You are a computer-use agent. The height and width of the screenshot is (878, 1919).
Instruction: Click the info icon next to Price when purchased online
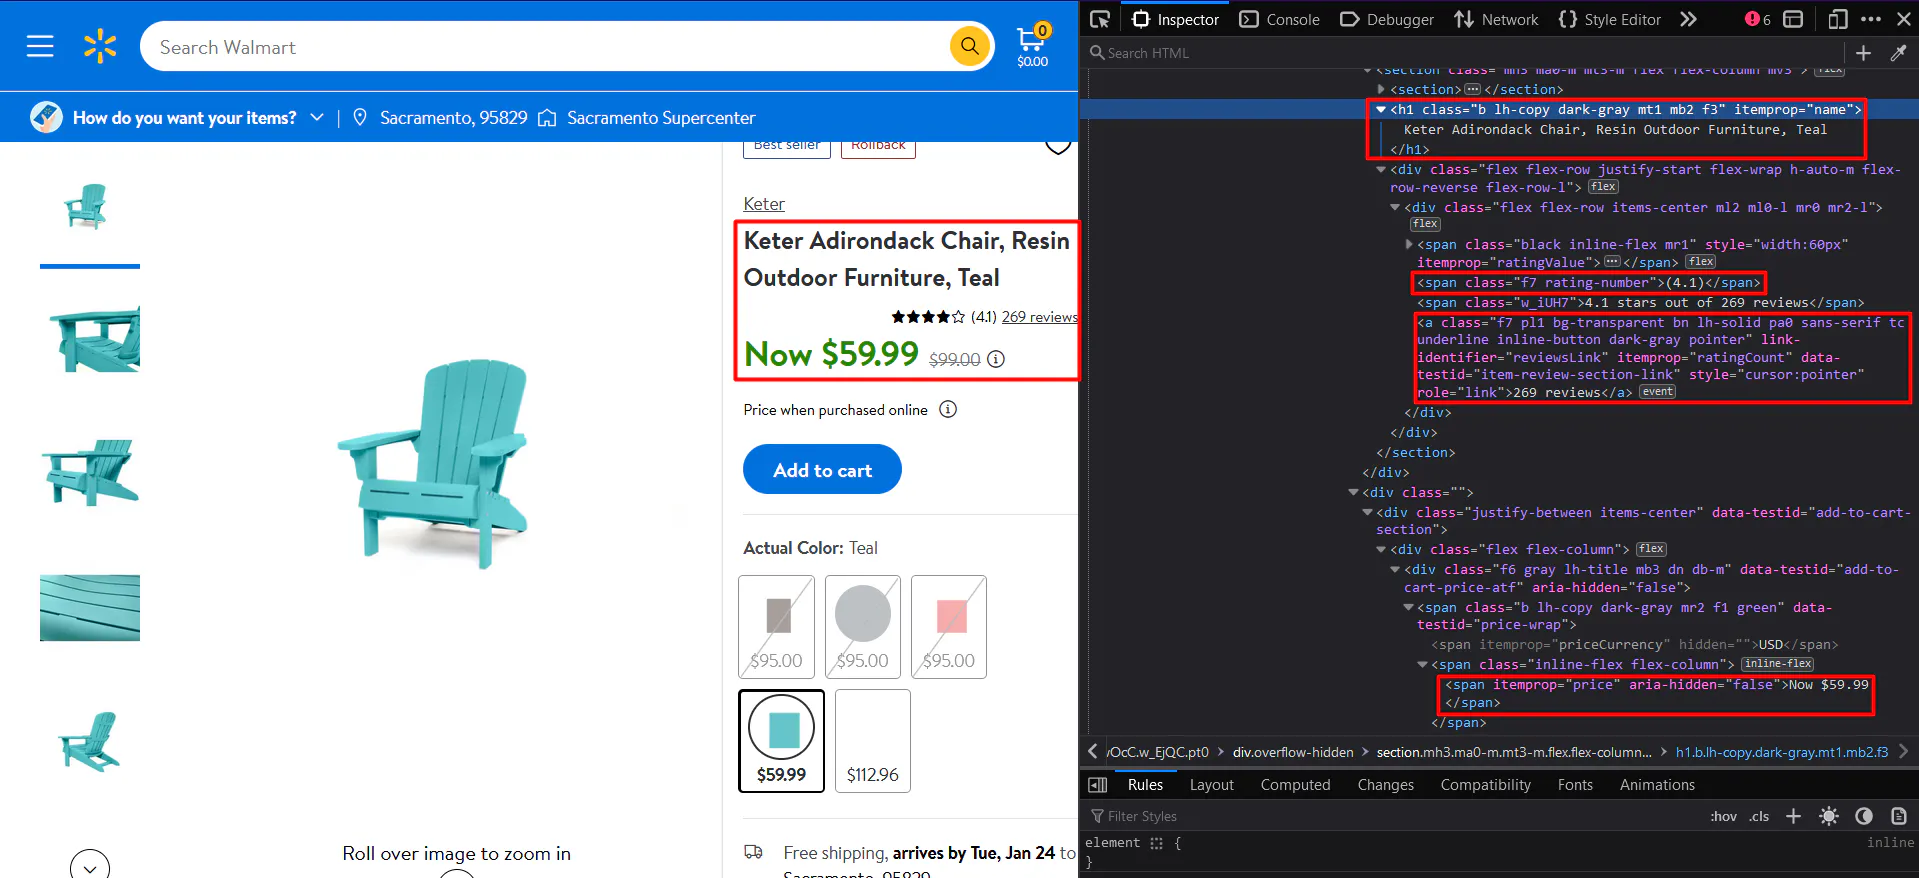tap(948, 409)
